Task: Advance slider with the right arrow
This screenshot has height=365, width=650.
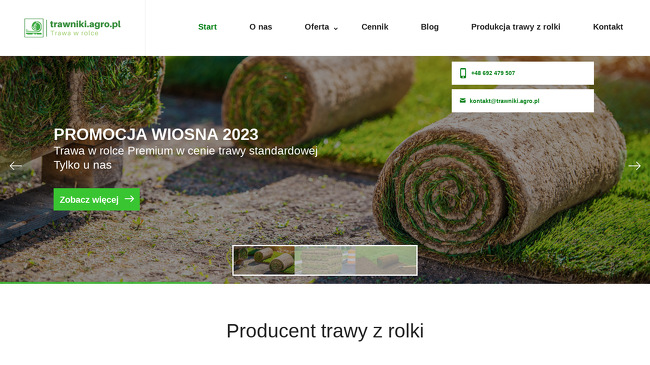Action: [634, 166]
